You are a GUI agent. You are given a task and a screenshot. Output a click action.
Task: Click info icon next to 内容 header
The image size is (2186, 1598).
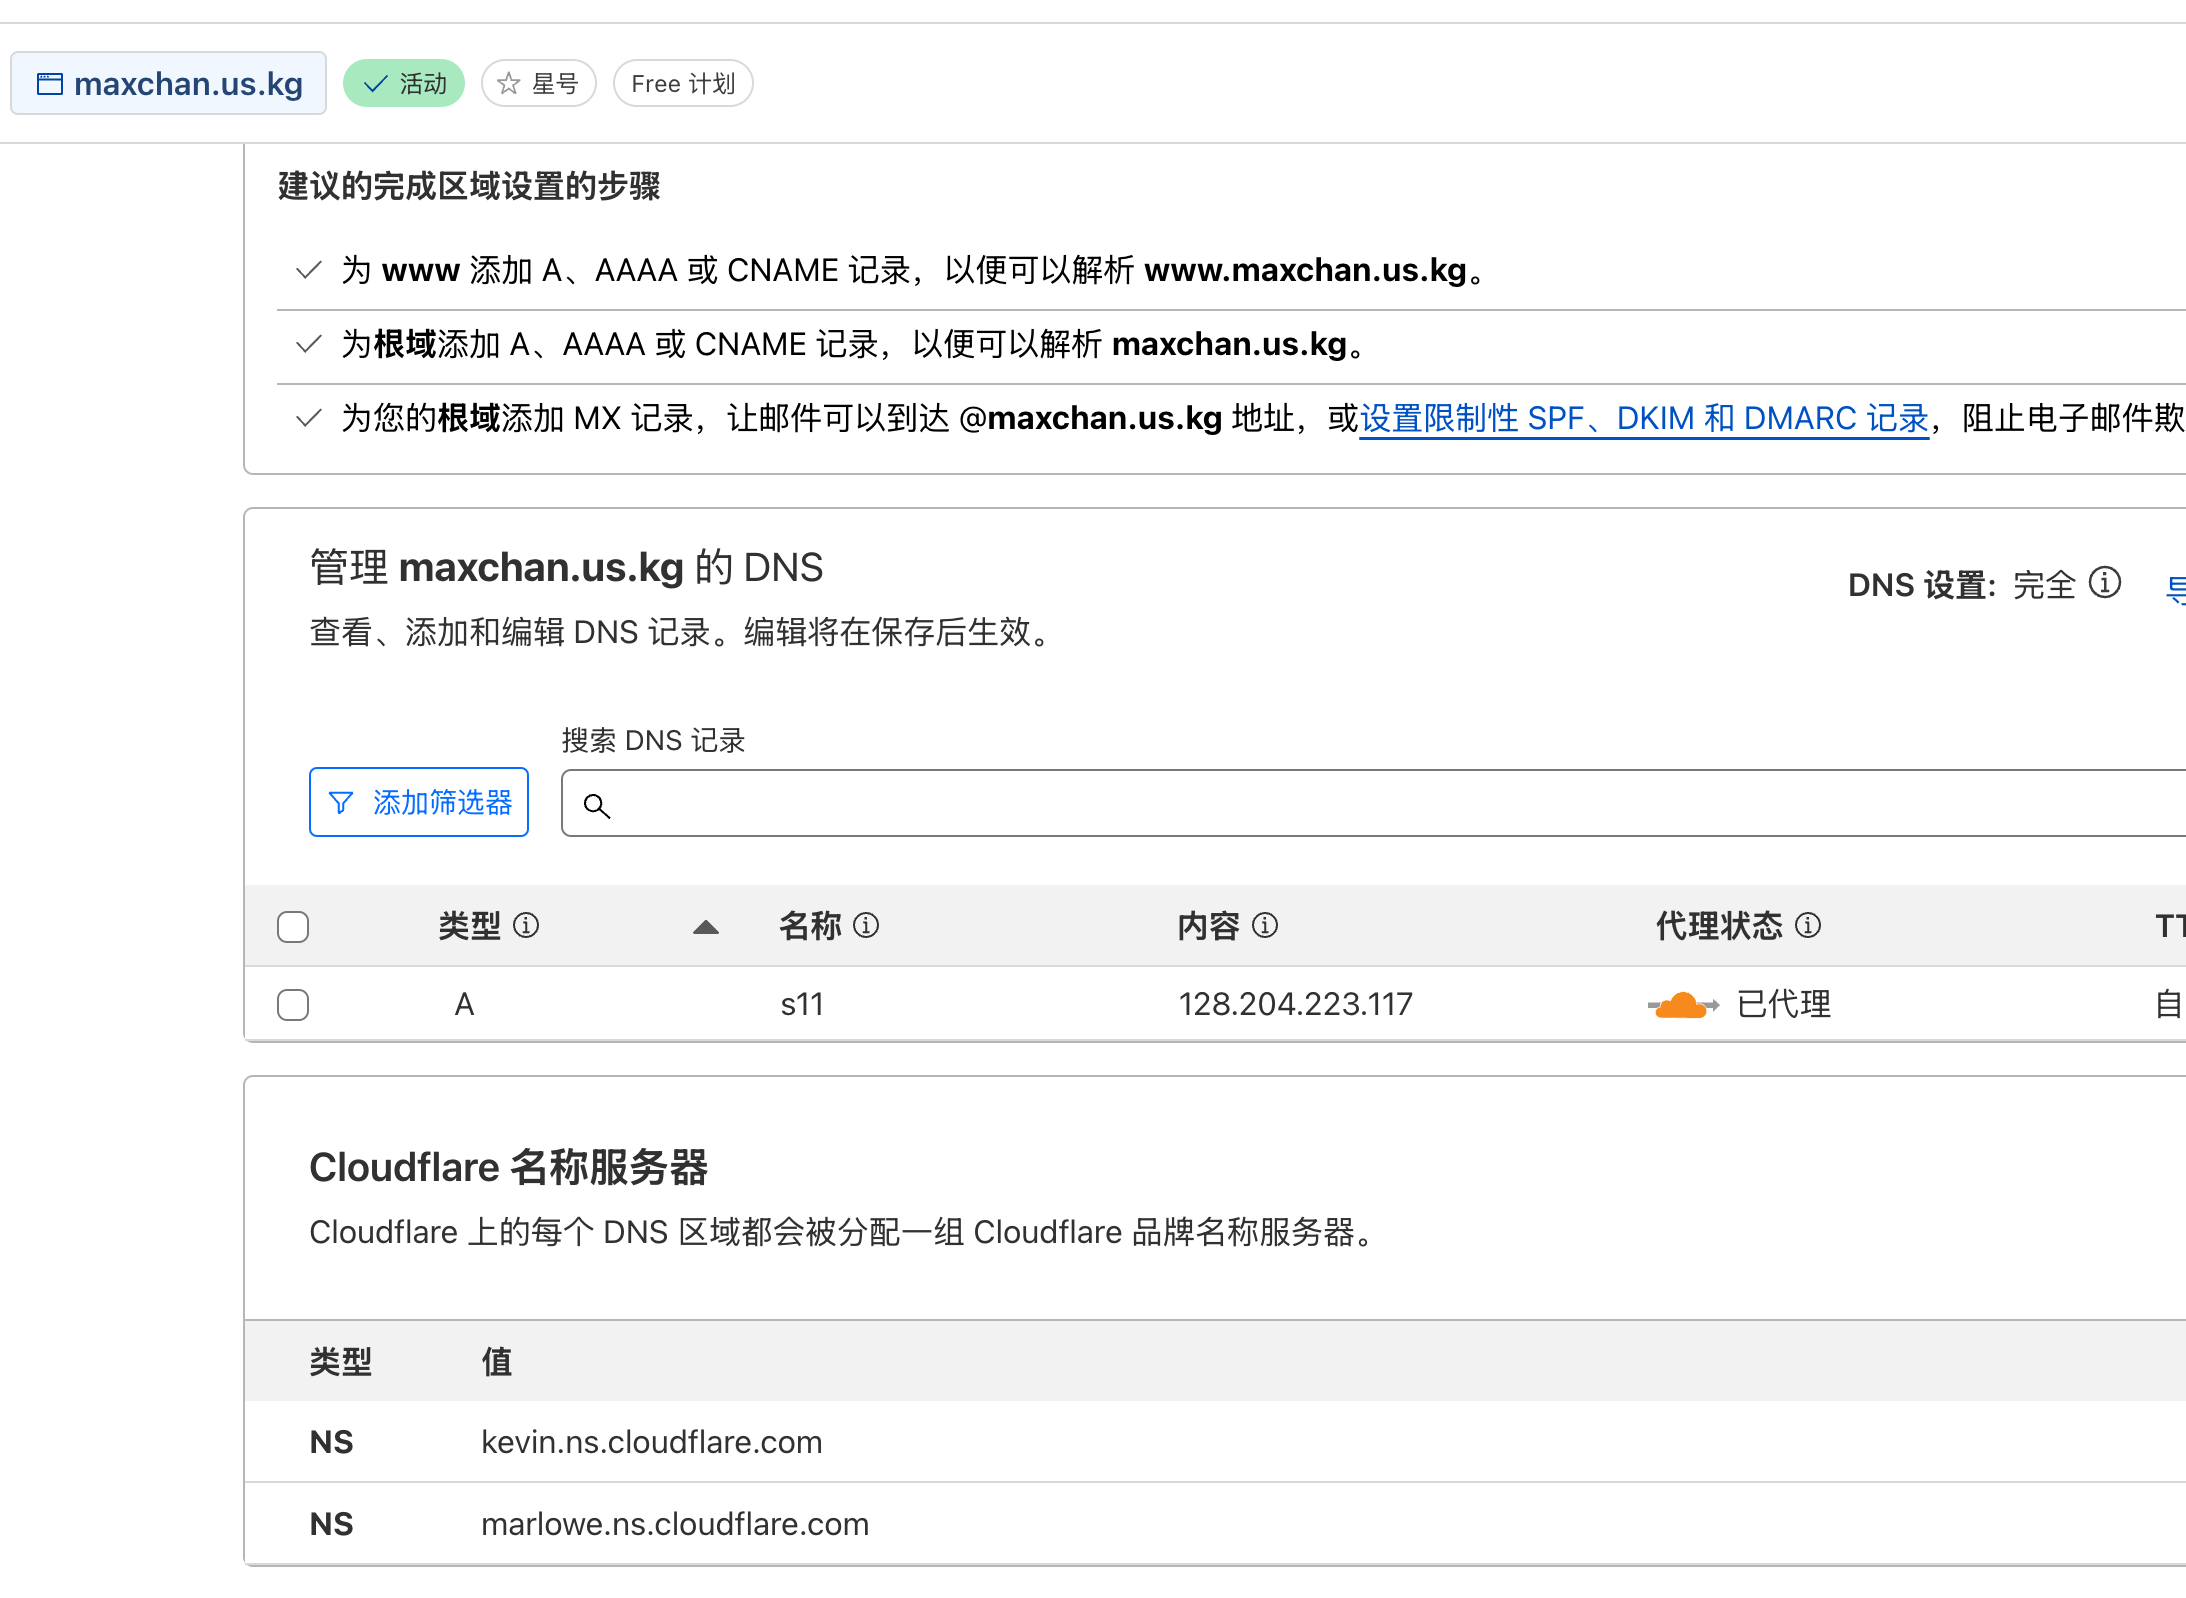[1265, 926]
